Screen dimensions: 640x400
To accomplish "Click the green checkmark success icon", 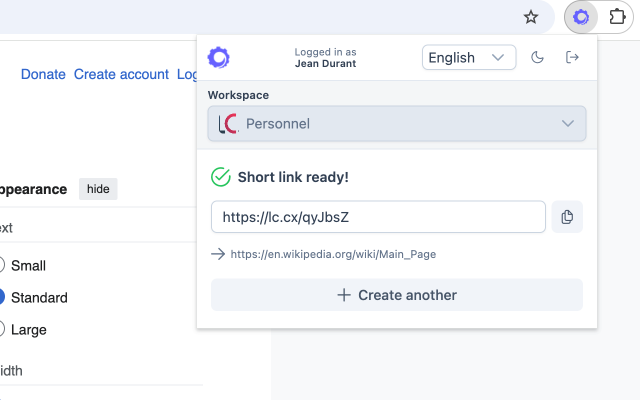I will pos(221,177).
